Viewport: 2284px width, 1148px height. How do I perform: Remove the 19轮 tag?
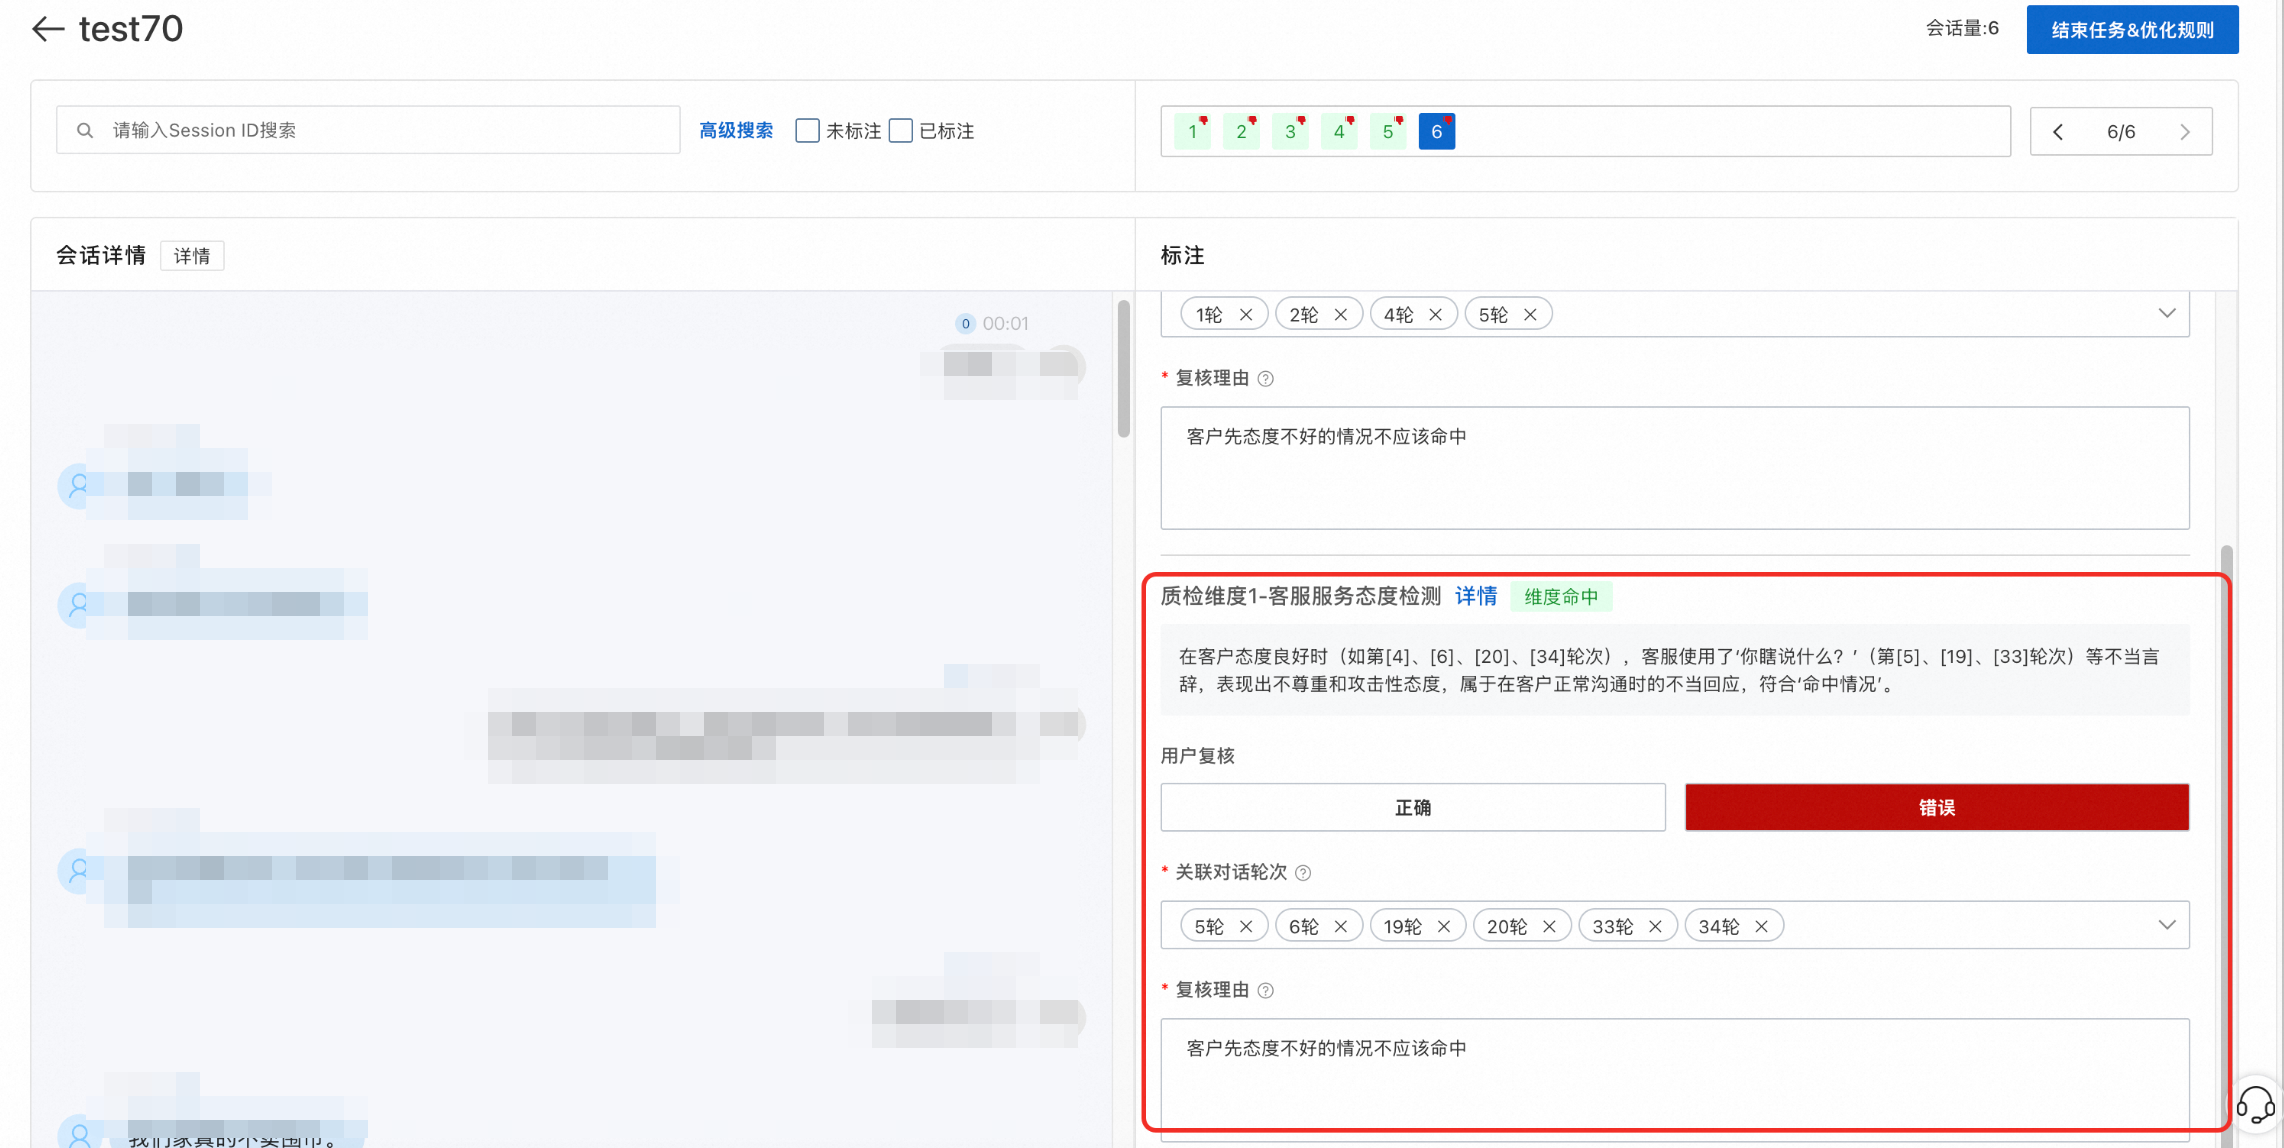1444,927
